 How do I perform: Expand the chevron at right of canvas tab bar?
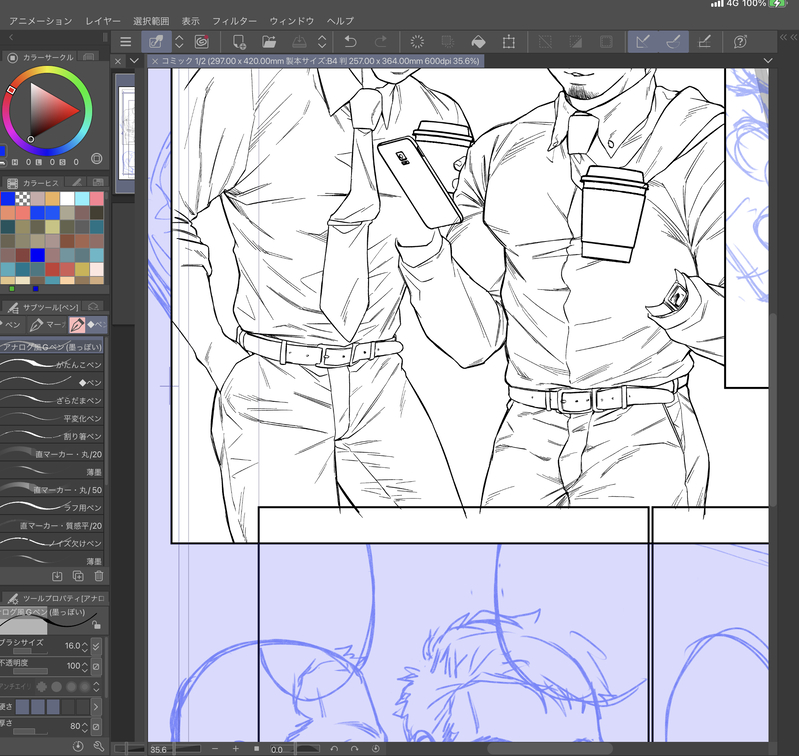(768, 61)
